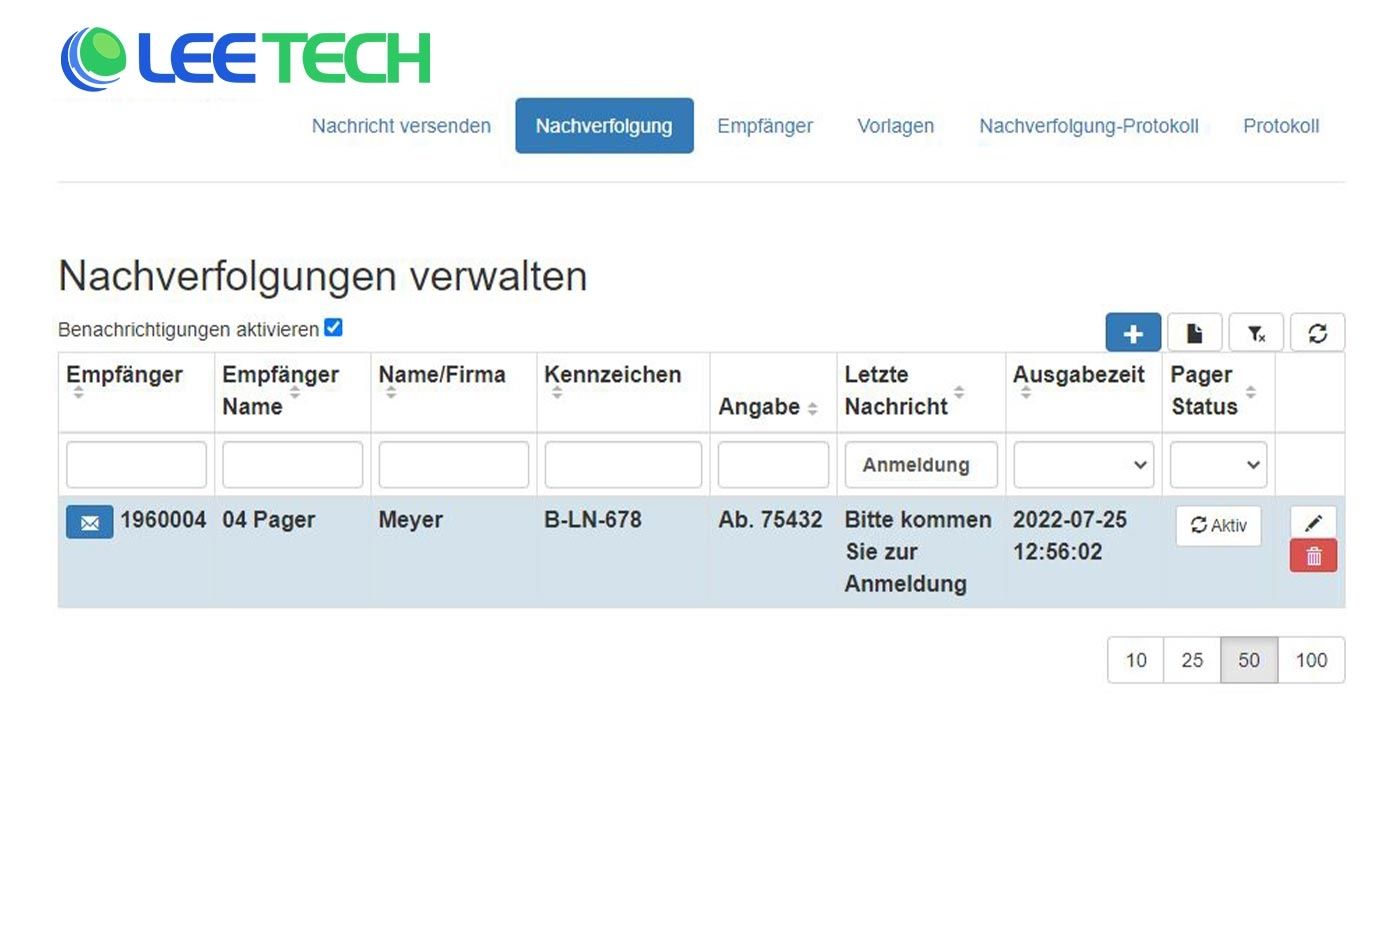Click the LEE TECH logo
This screenshot has height=940, width=1400.
coord(245,55)
